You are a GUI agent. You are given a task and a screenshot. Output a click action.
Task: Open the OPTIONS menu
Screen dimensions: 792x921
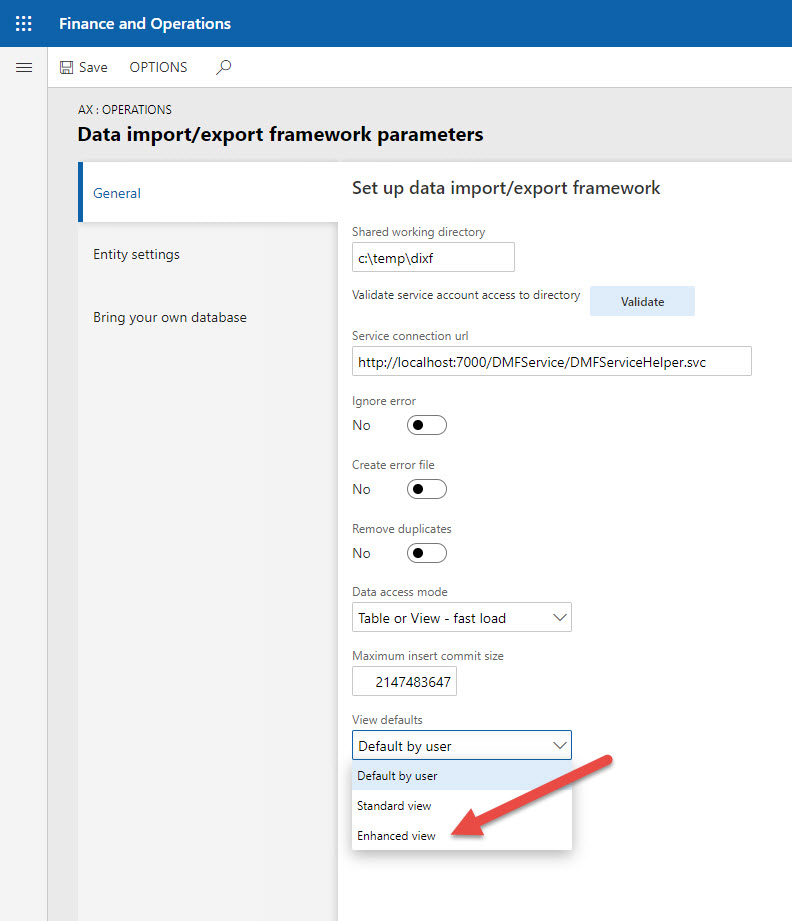click(x=158, y=68)
